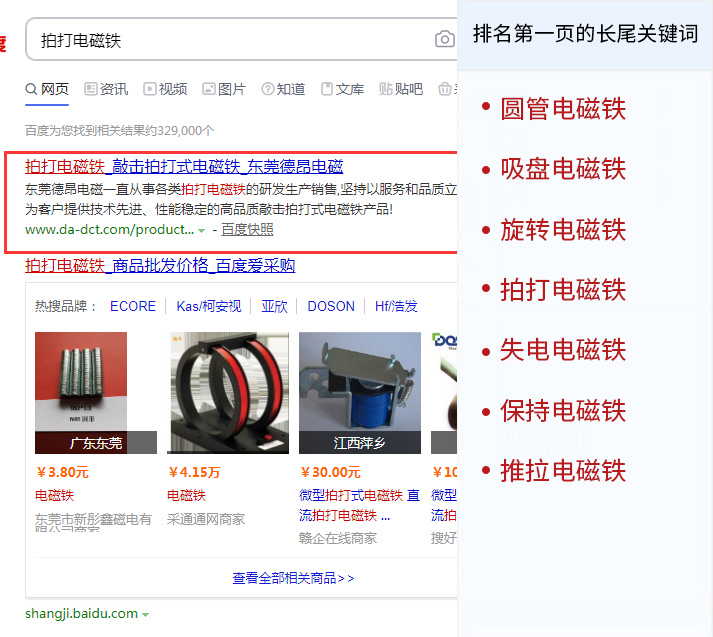Open the 东莞德昂电磁 search result title

184,166
